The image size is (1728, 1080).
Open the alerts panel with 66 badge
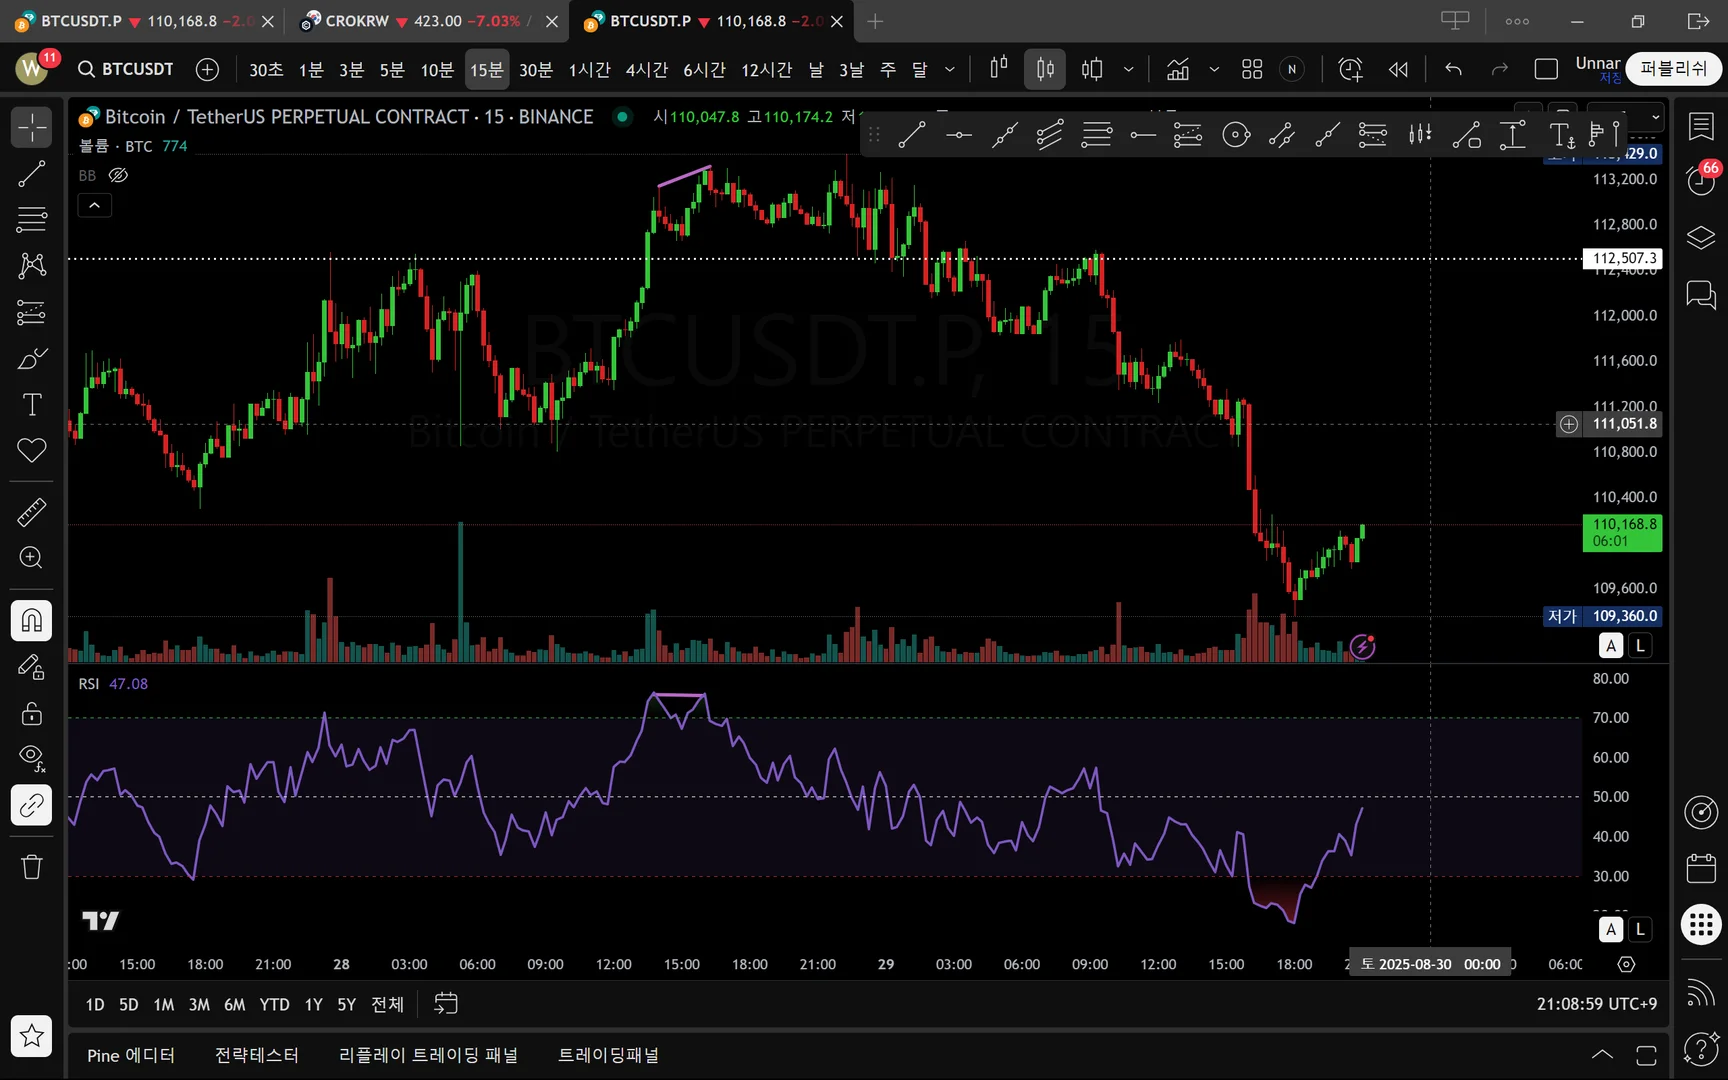1701,180
